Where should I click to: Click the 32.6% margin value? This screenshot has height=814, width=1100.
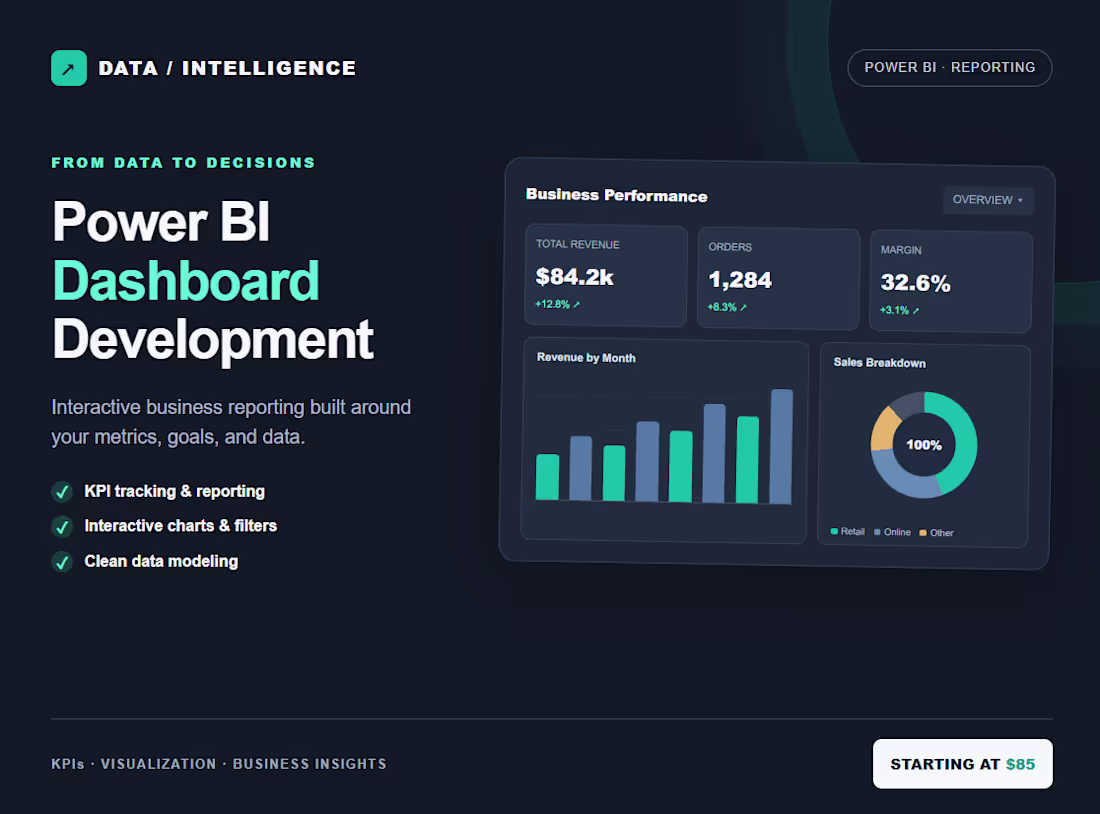pyautogui.click(x=915, y=283)
